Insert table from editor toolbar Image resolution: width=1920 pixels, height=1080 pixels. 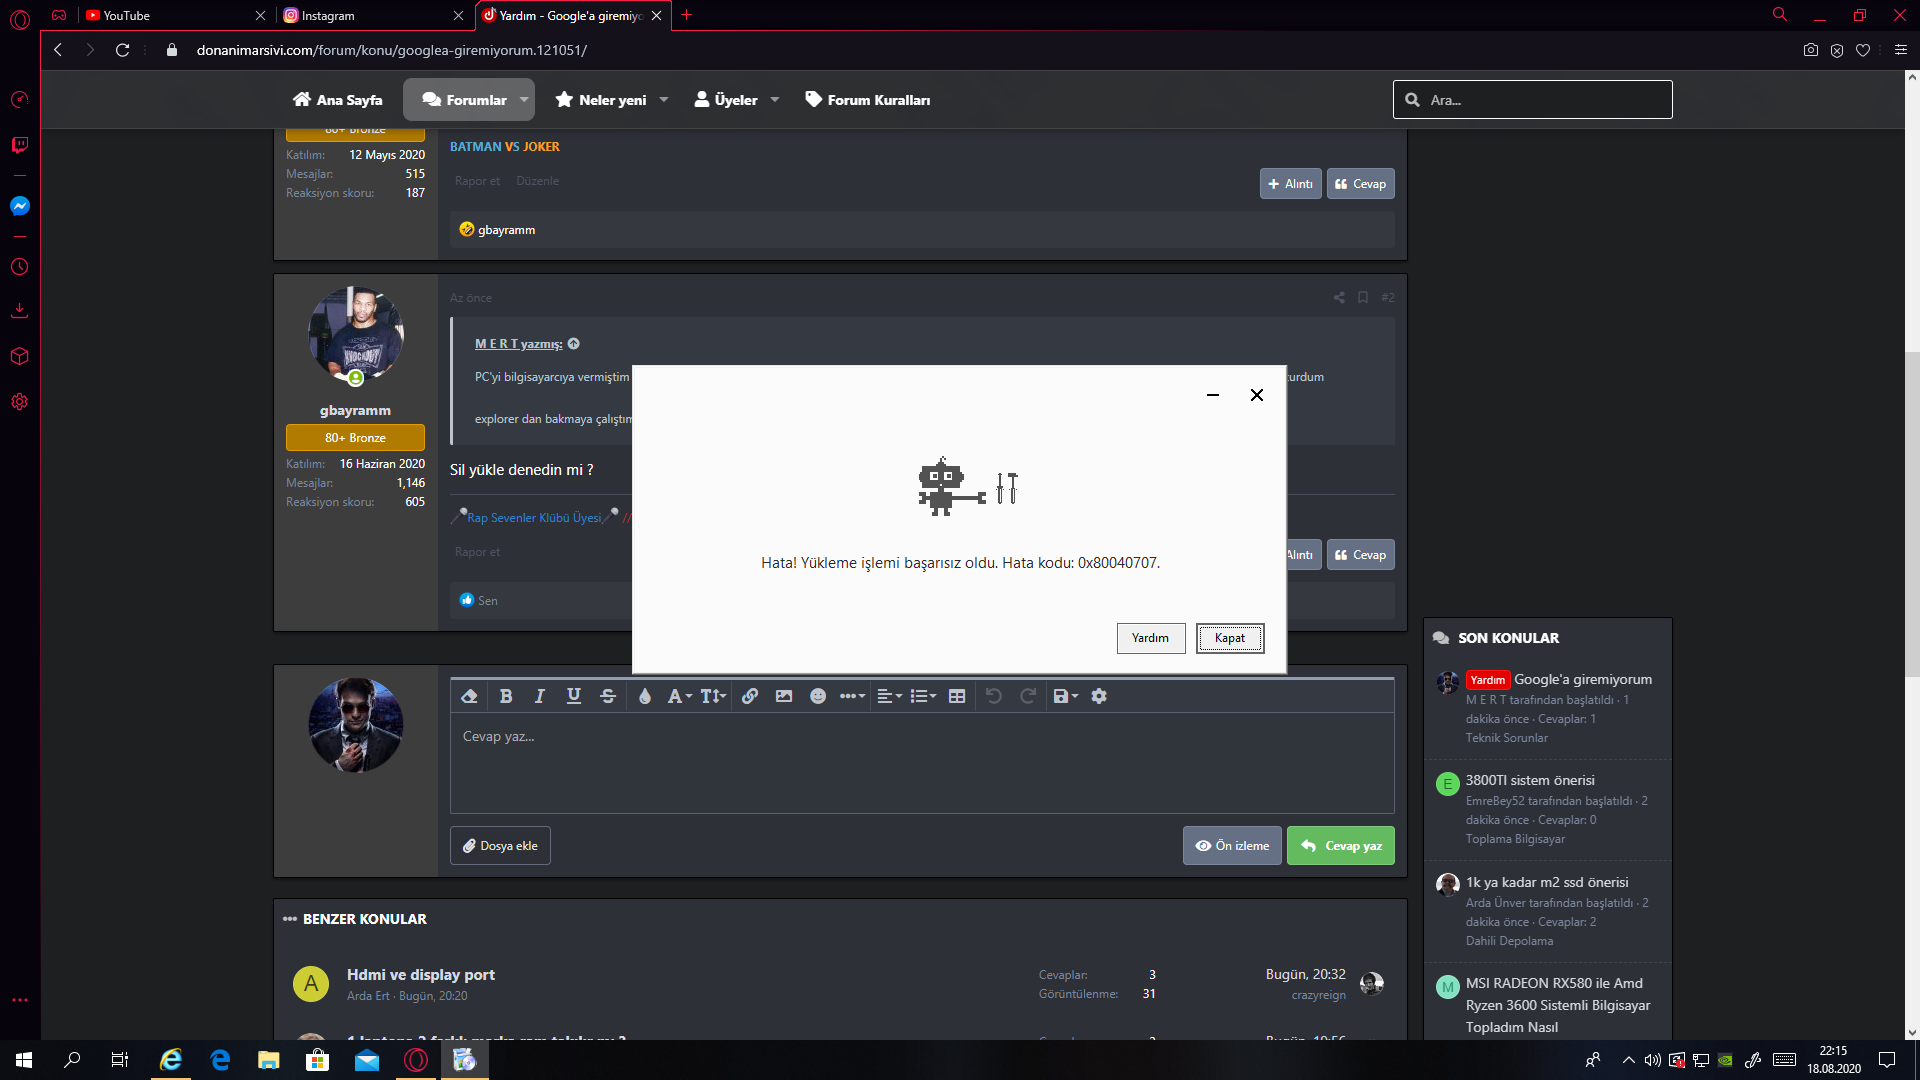(x=957, y=696)
